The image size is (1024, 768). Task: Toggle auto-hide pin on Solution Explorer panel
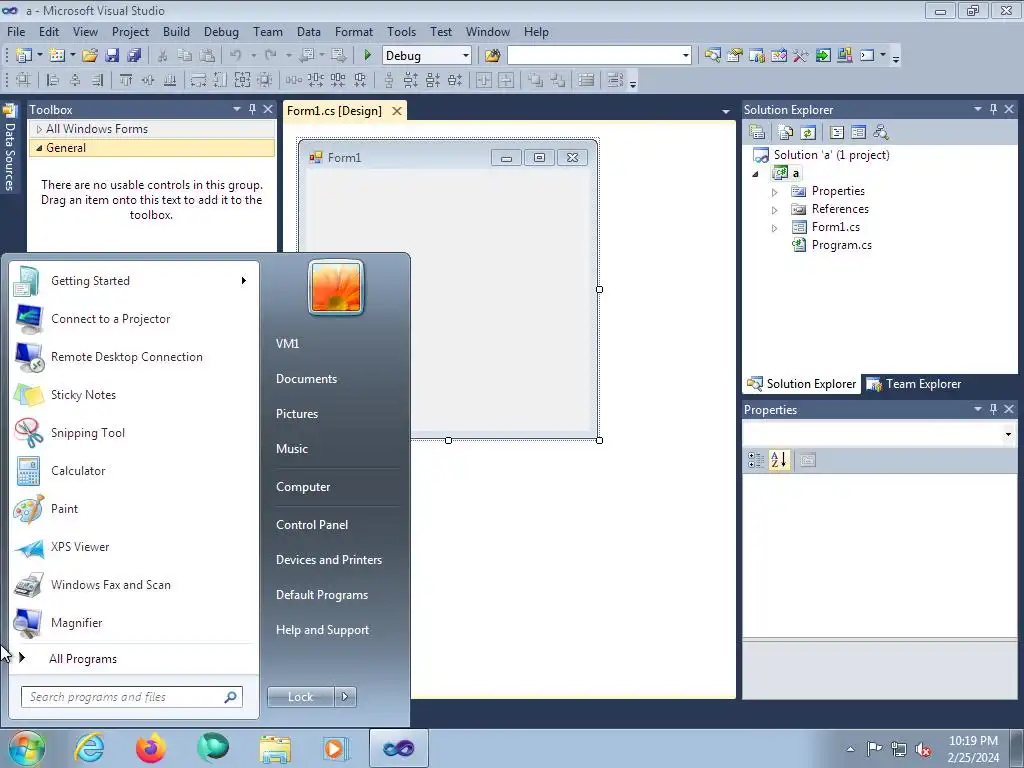point(993,109)
